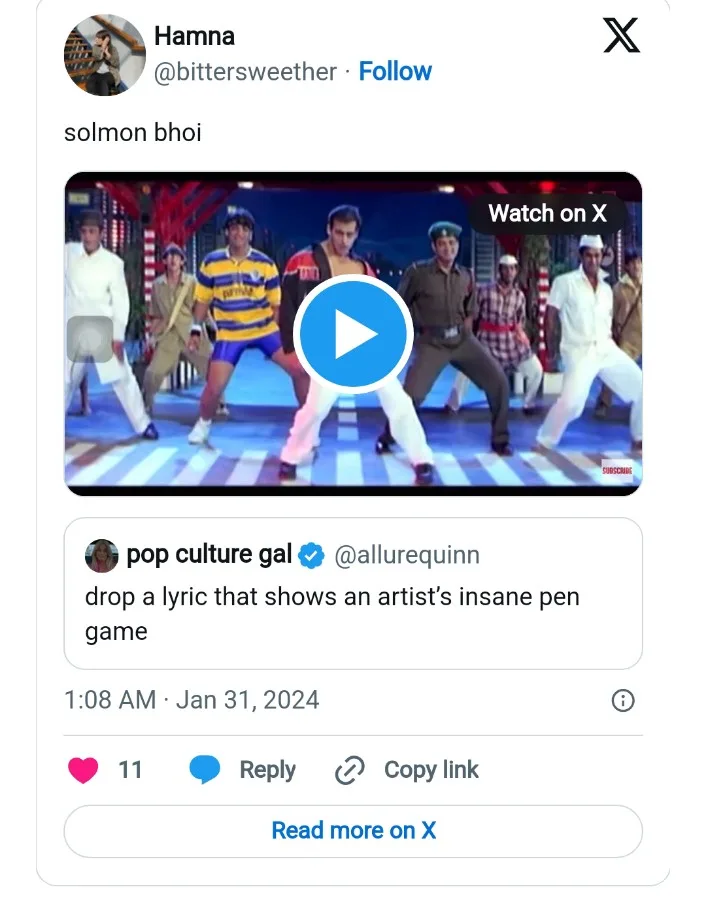Click the blue verified badge on quoted tweet
The width and height of the screenshot is (706, 903).
[x=313, y=555]
